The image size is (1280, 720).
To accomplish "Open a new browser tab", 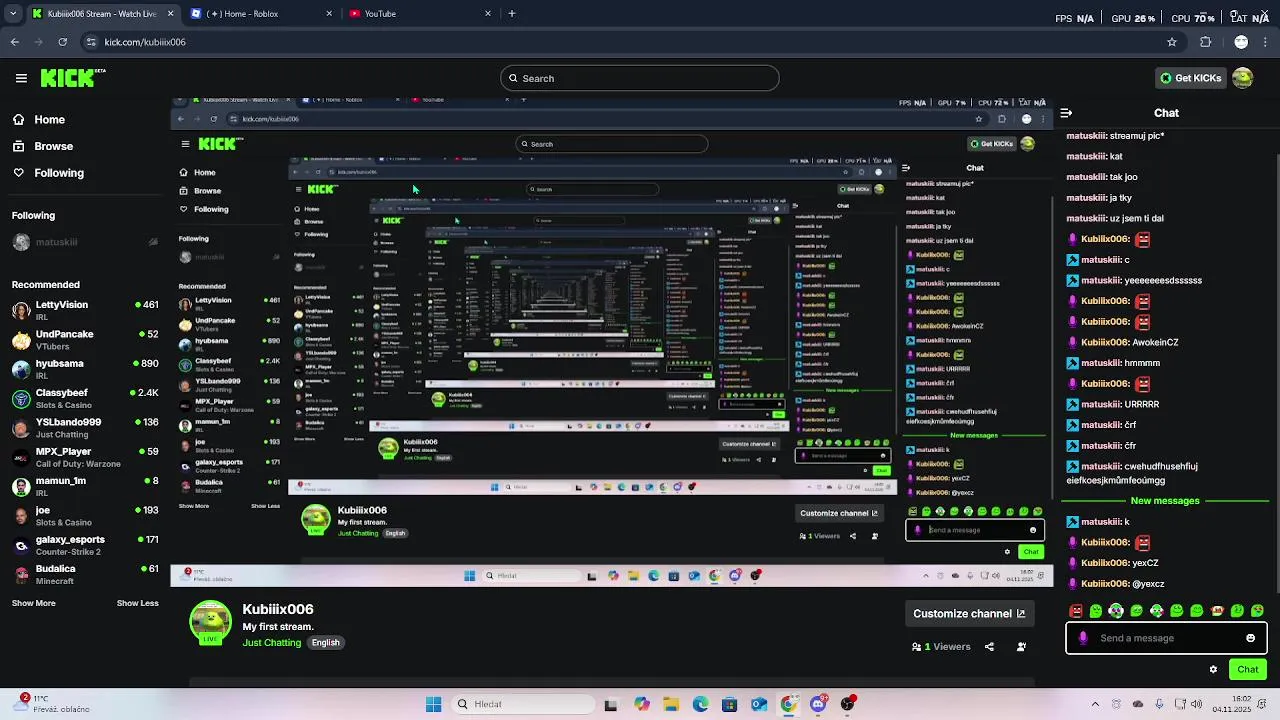I will pos(512,14).
